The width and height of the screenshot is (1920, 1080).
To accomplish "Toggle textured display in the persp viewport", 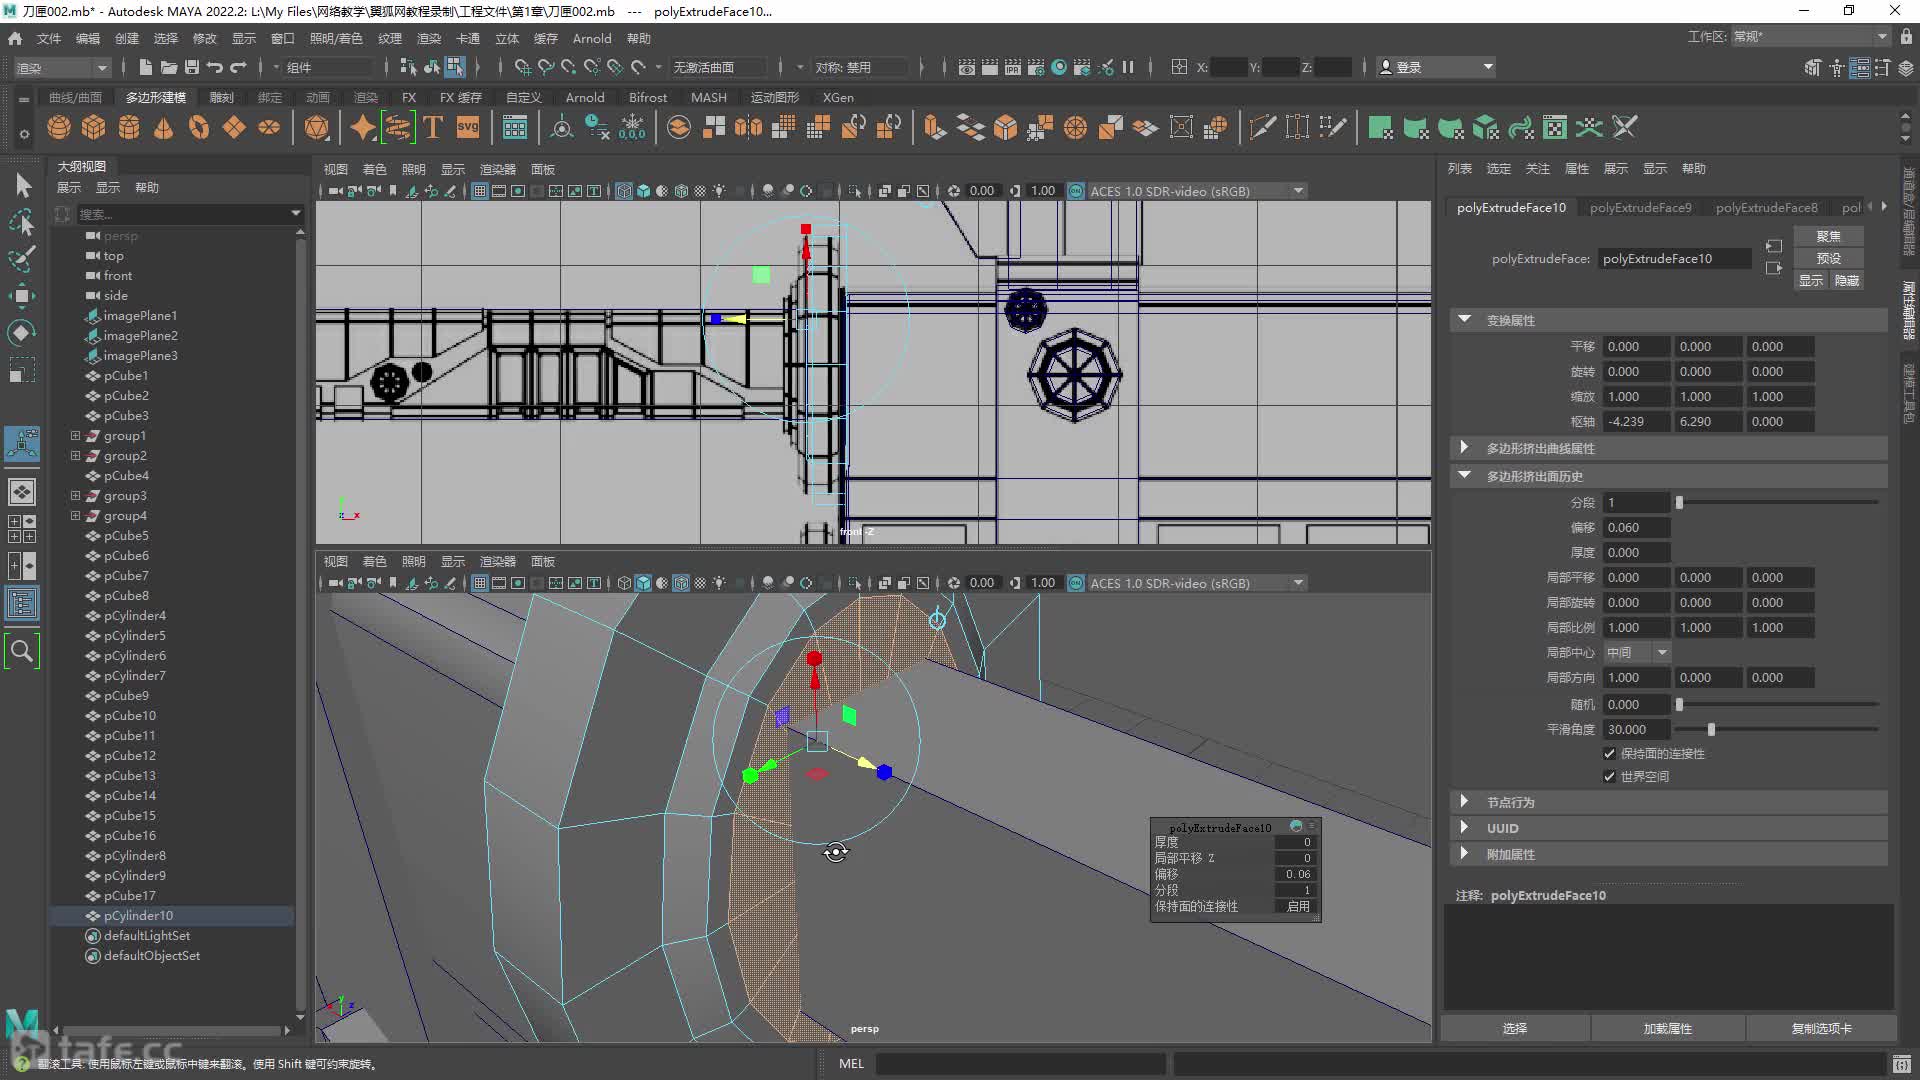I will 700,583.
